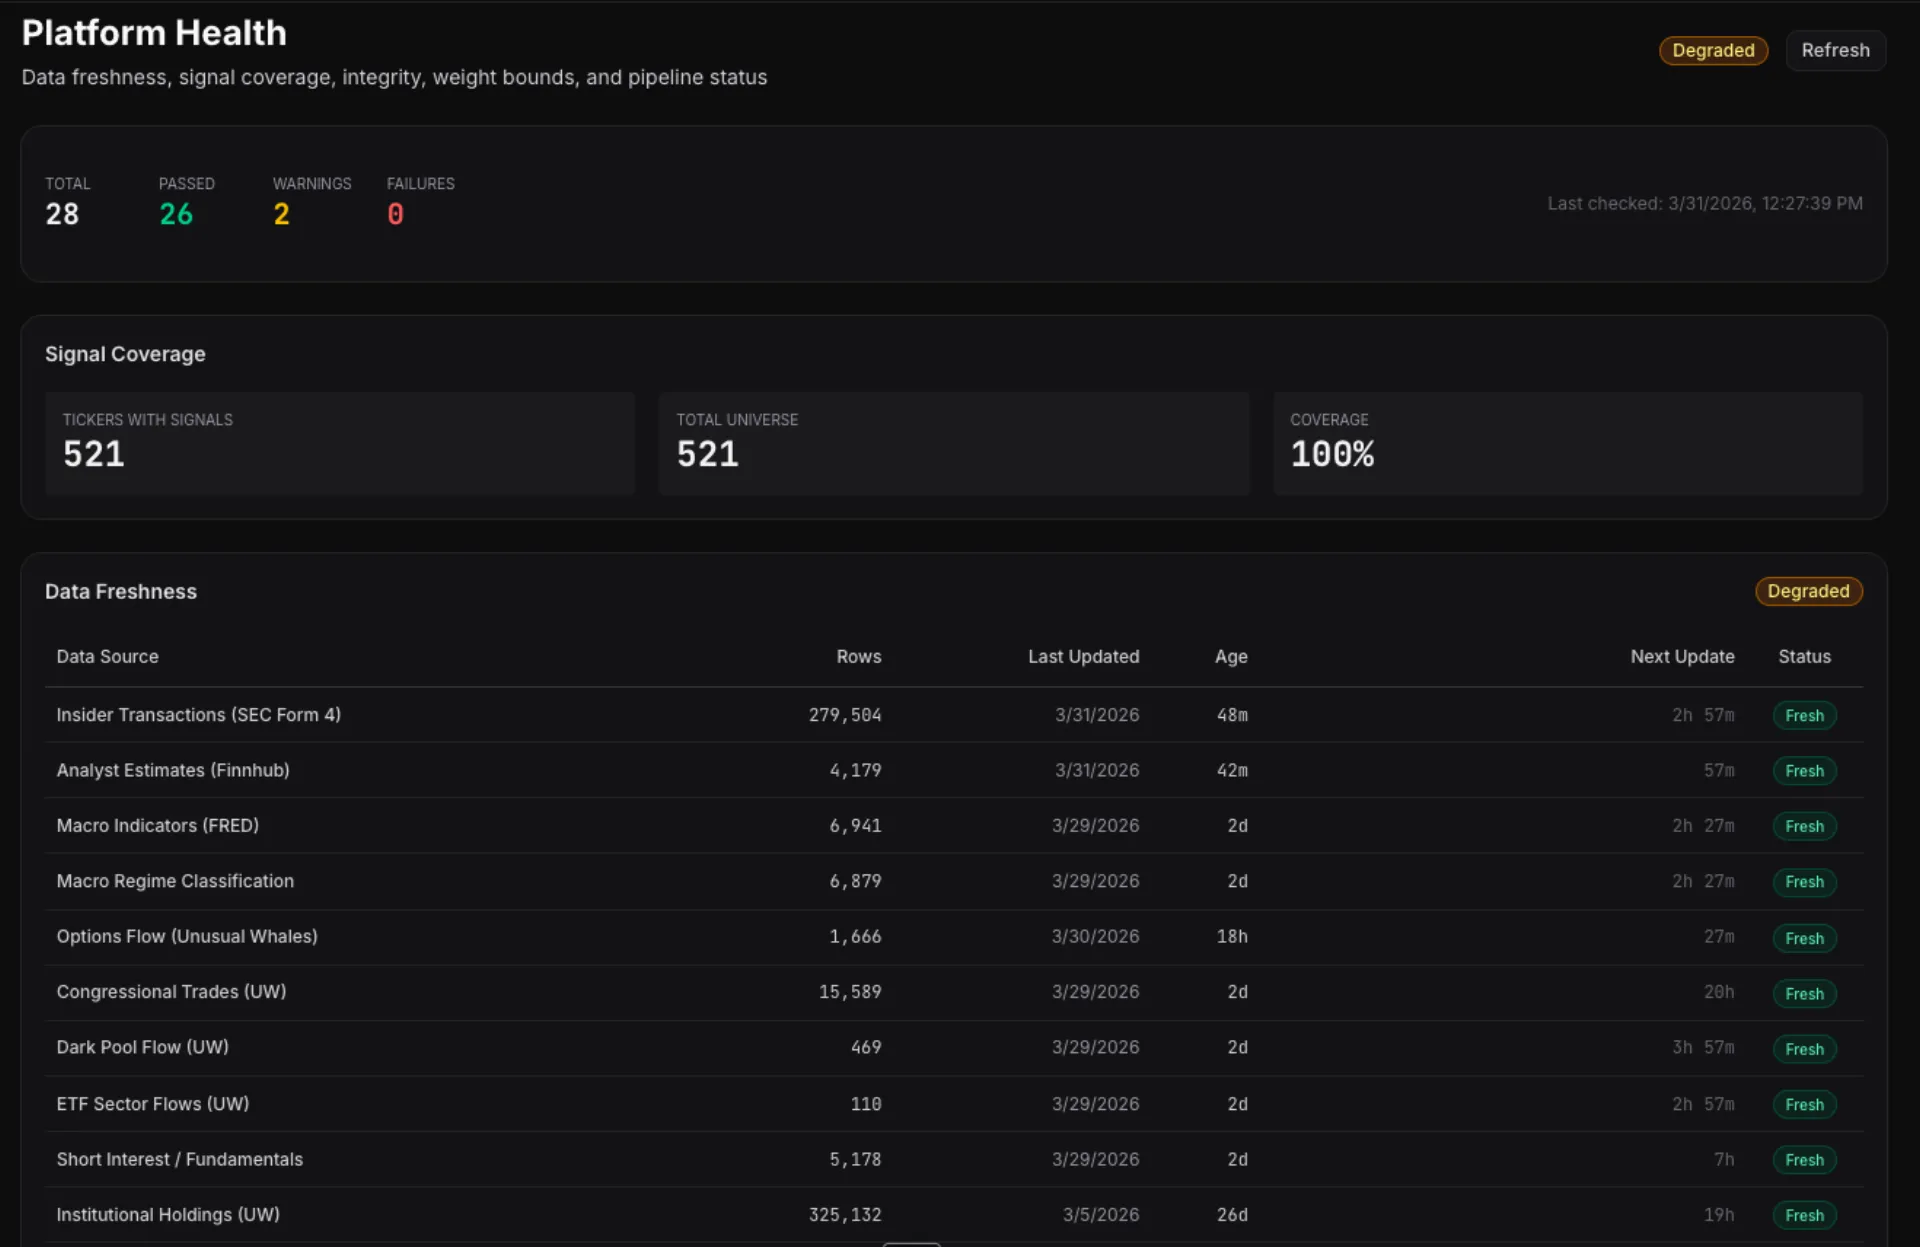Click the Last checked timestamp text
This screenshot has height=1247, width=1920.
click(x=1705, y=203)
